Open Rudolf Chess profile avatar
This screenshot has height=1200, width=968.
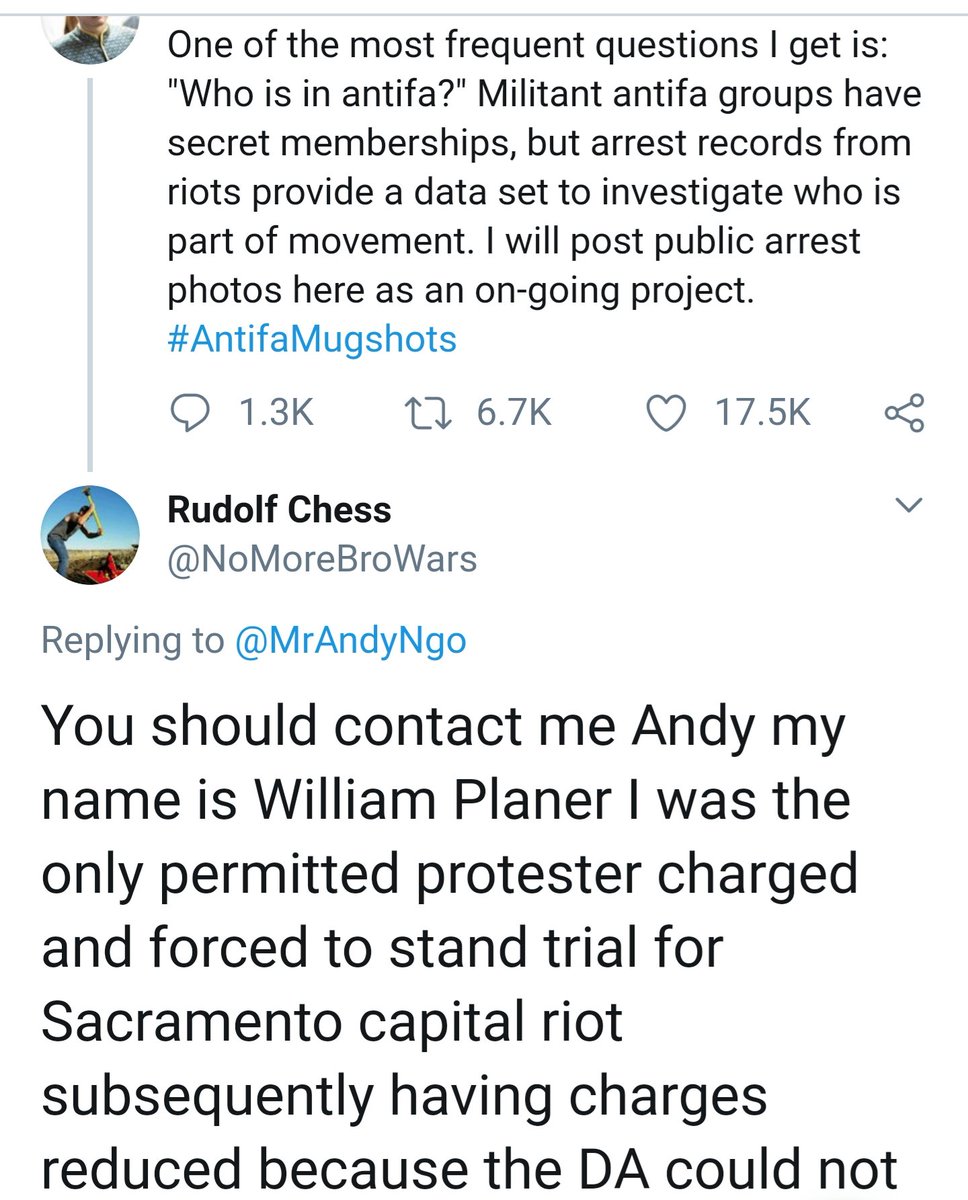click(89, 535)
